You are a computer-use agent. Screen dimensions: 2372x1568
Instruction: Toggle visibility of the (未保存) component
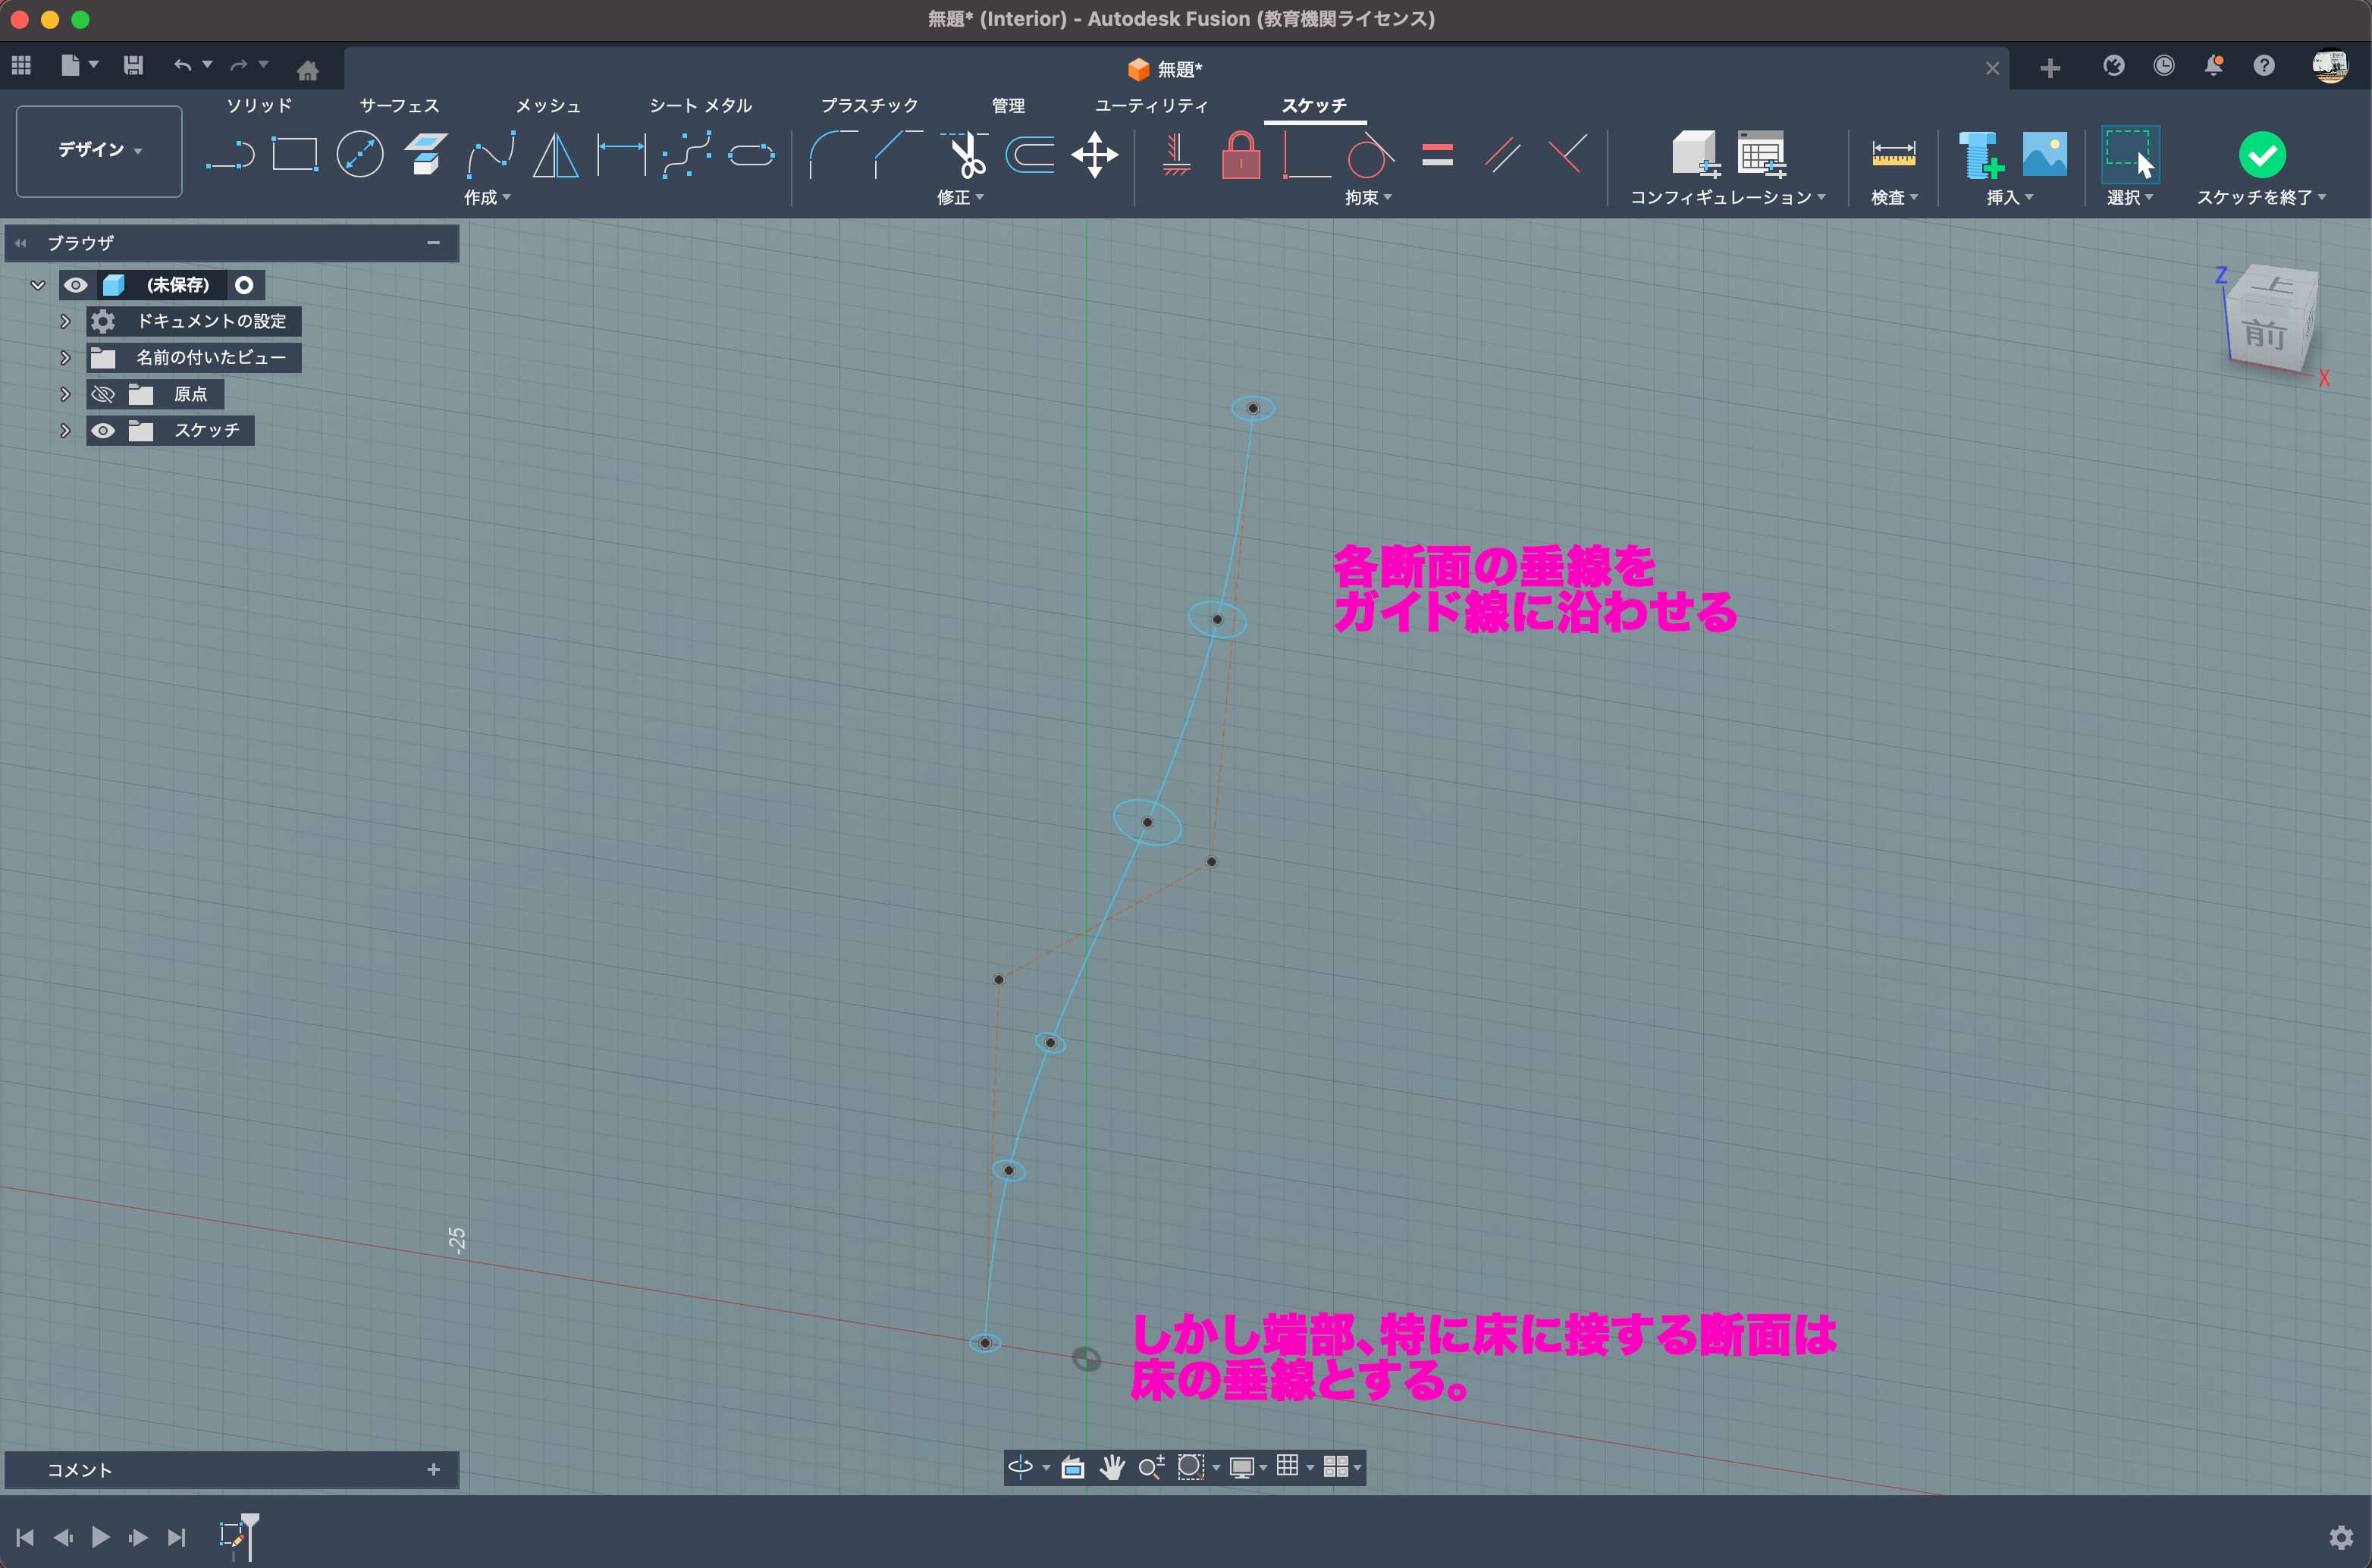coord(76,285)
